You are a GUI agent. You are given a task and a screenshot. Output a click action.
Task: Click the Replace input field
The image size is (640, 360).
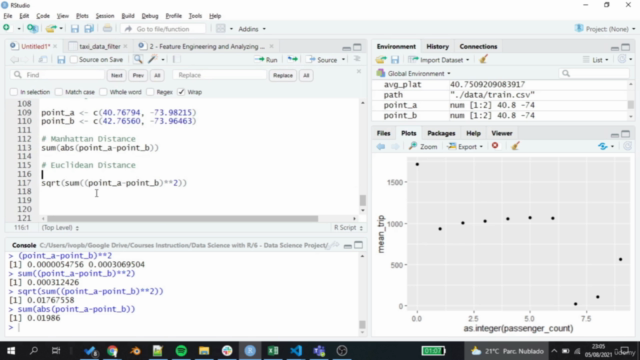click(x=220, y=75)
